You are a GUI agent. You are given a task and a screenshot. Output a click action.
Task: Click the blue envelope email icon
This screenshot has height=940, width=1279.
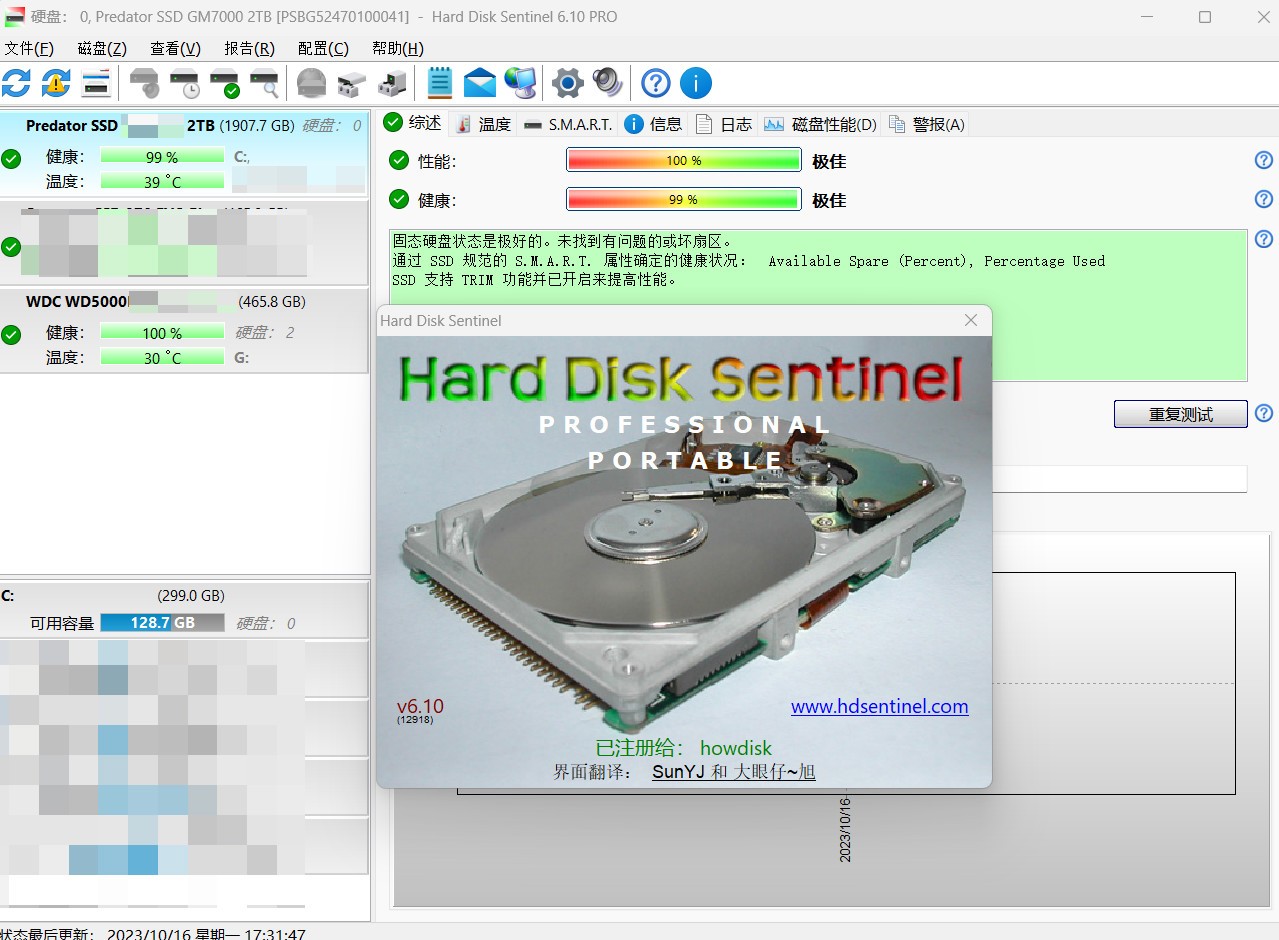coord(480,82)
